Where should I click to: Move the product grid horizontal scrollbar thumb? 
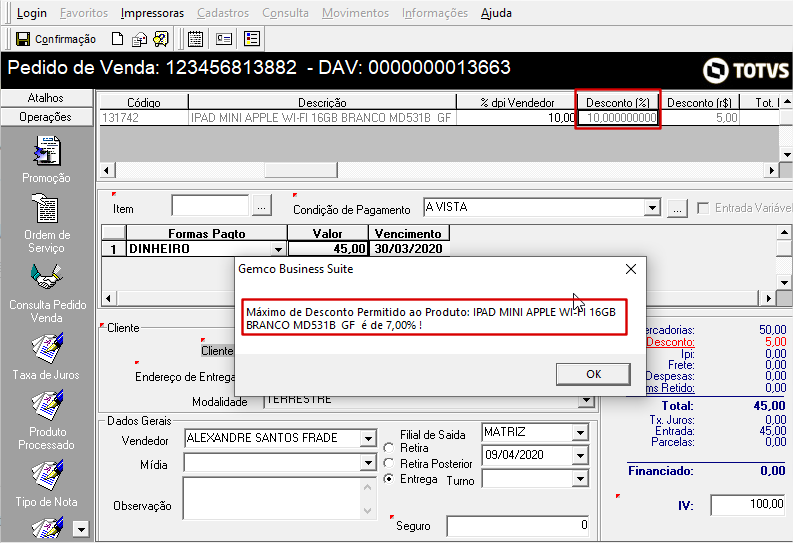(x=301, y=170)
